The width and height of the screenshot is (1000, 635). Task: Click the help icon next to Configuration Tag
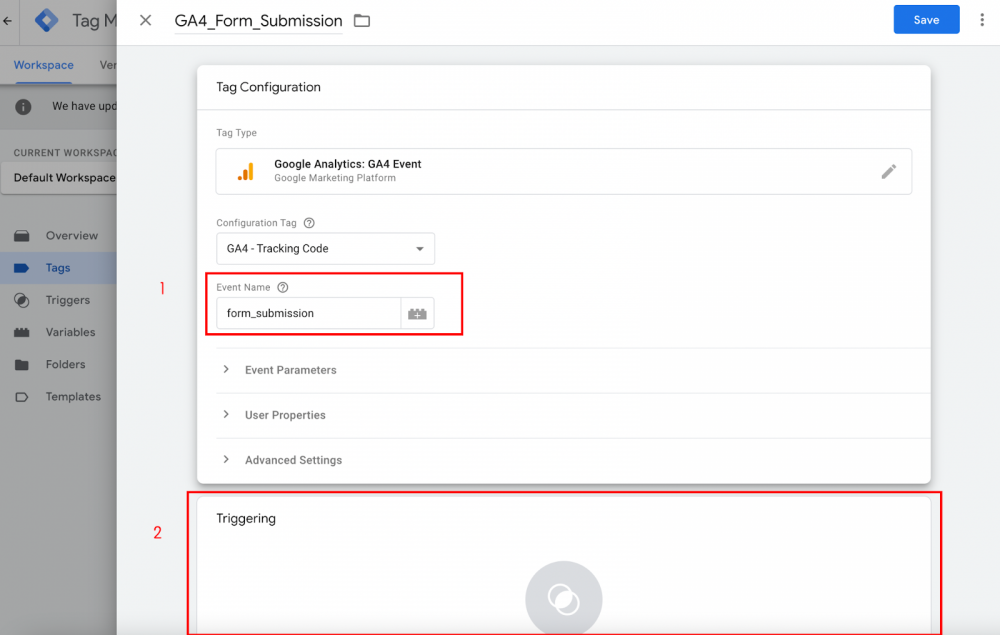coord(309,223)
